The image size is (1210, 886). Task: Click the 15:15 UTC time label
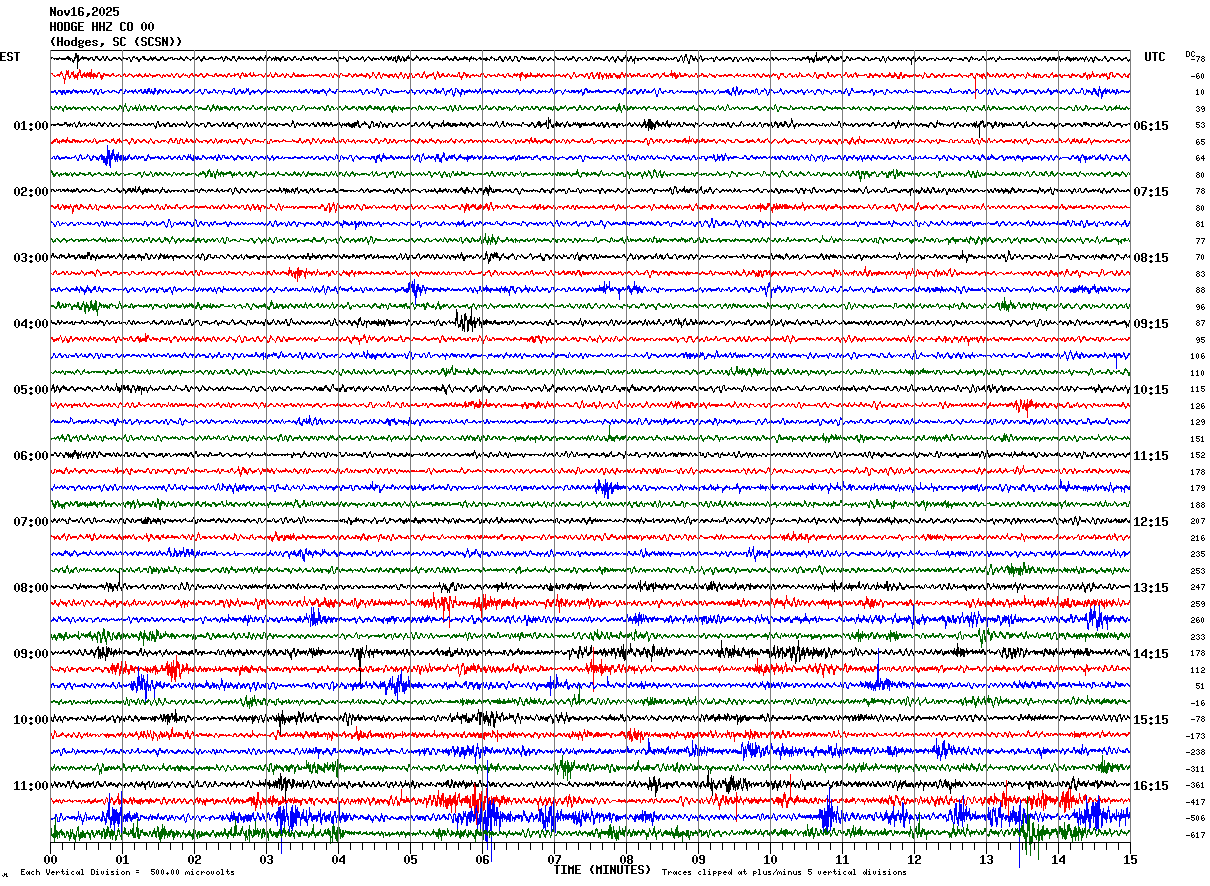[1152, 720]
